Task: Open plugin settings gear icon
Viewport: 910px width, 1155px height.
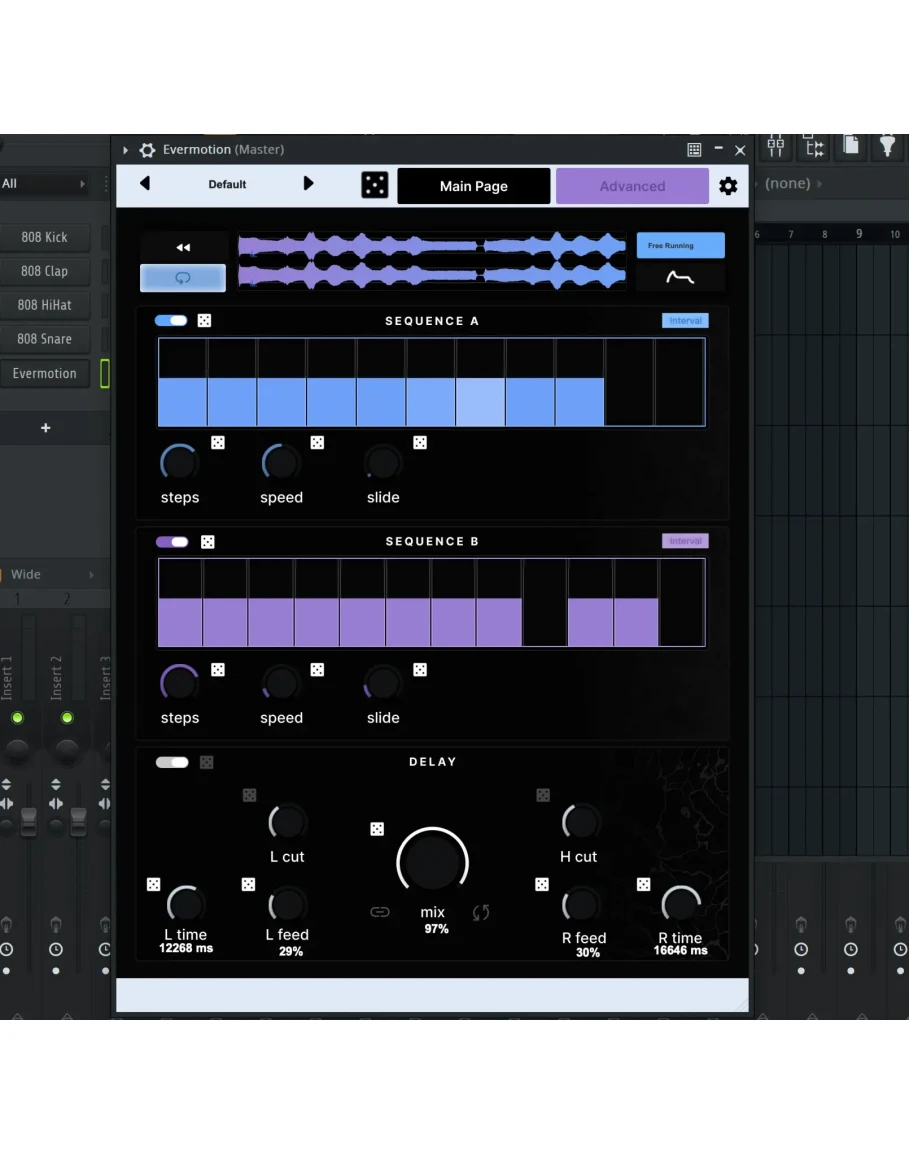Action: click(x=728, y=186)
